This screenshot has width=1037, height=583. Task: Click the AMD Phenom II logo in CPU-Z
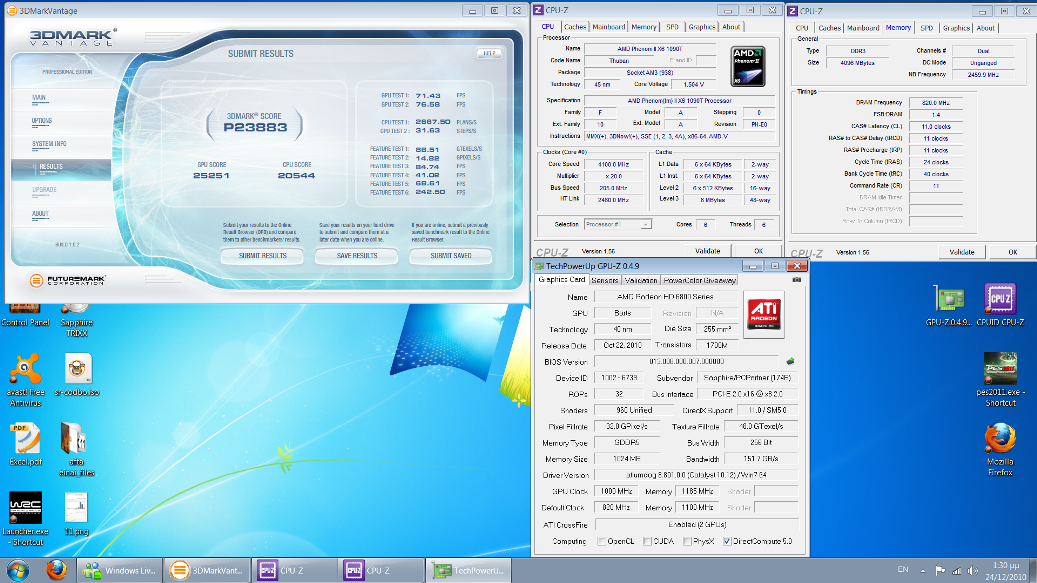(748, 66)
